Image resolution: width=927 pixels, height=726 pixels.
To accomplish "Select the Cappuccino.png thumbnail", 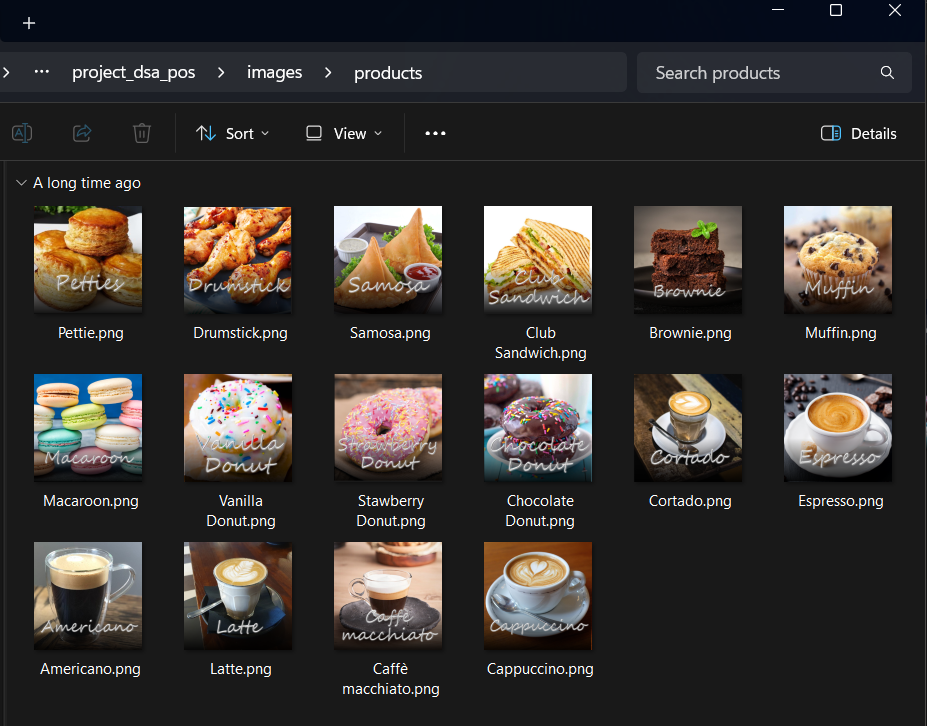I will (x=538, y=595).
